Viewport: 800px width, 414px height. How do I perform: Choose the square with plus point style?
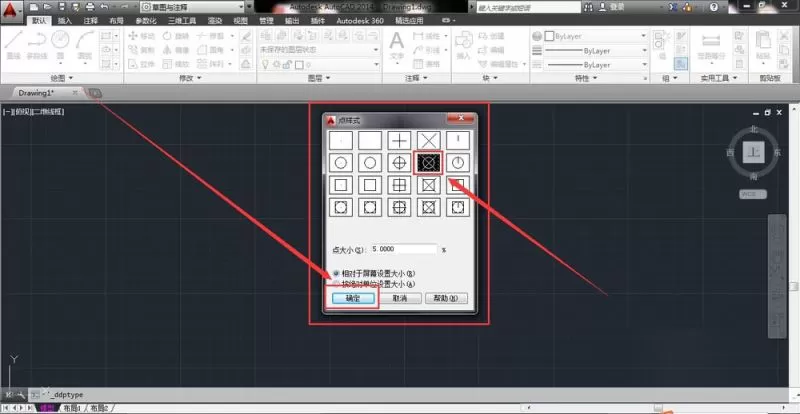[399, 185]
